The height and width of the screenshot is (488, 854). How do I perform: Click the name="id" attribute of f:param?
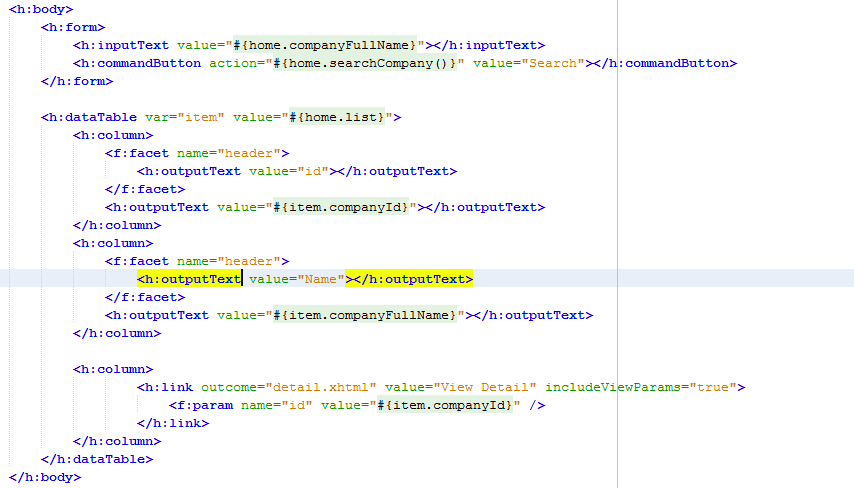277,405
